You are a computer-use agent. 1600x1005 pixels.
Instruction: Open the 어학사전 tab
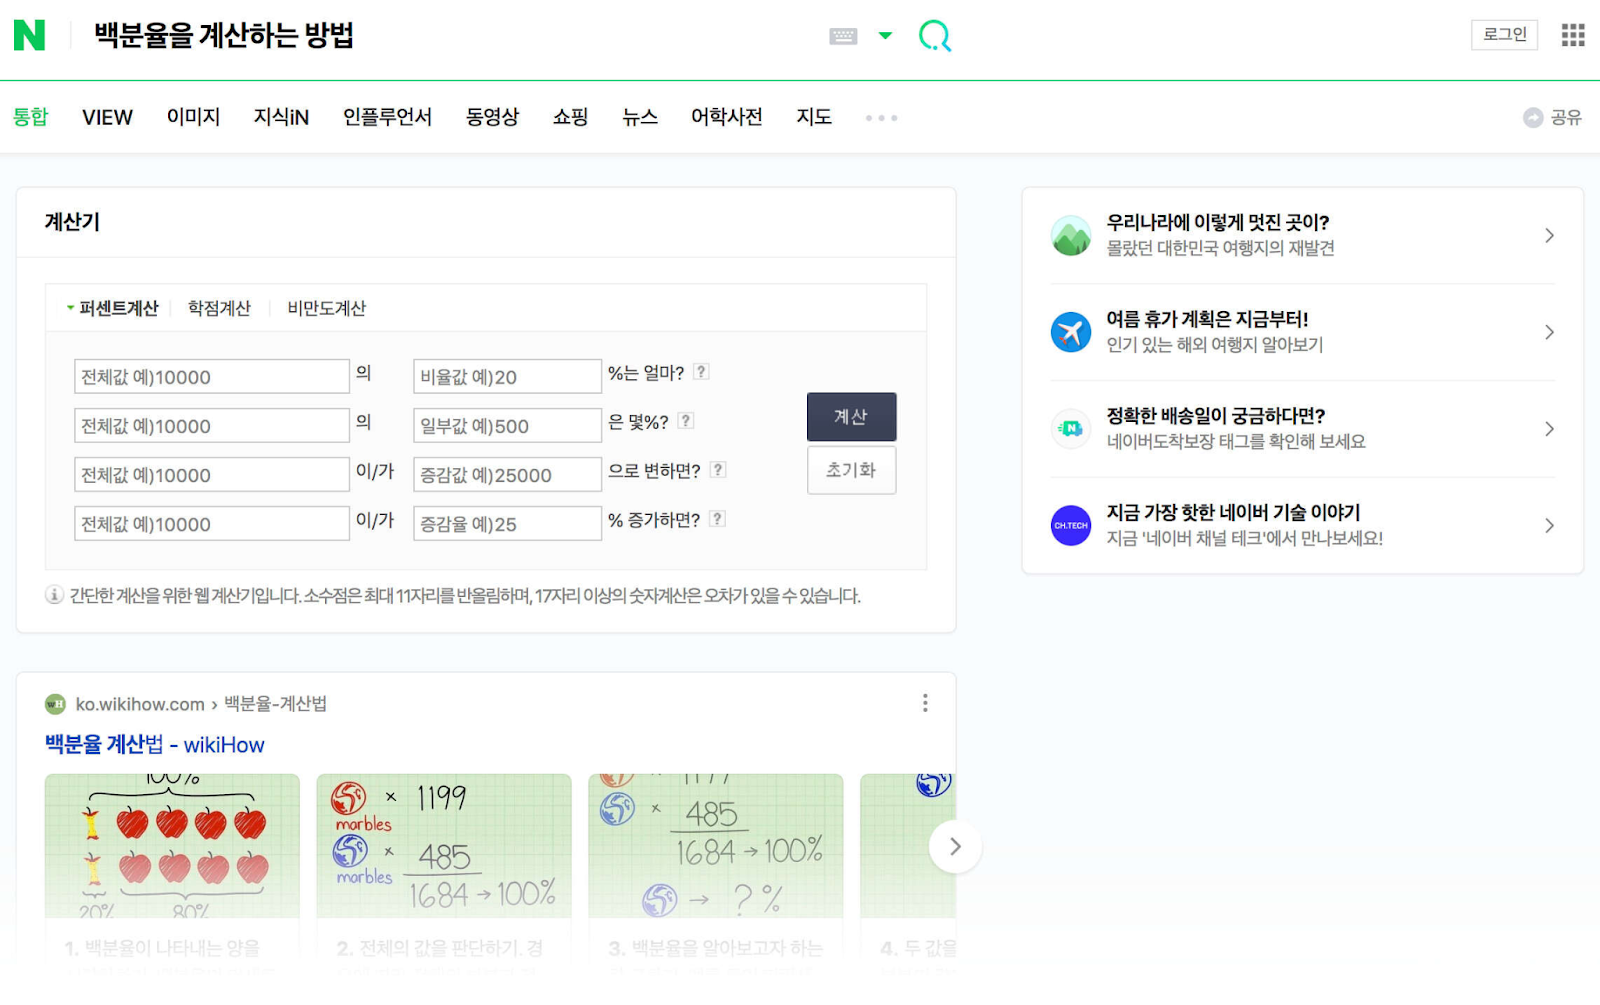click(727, 117)
